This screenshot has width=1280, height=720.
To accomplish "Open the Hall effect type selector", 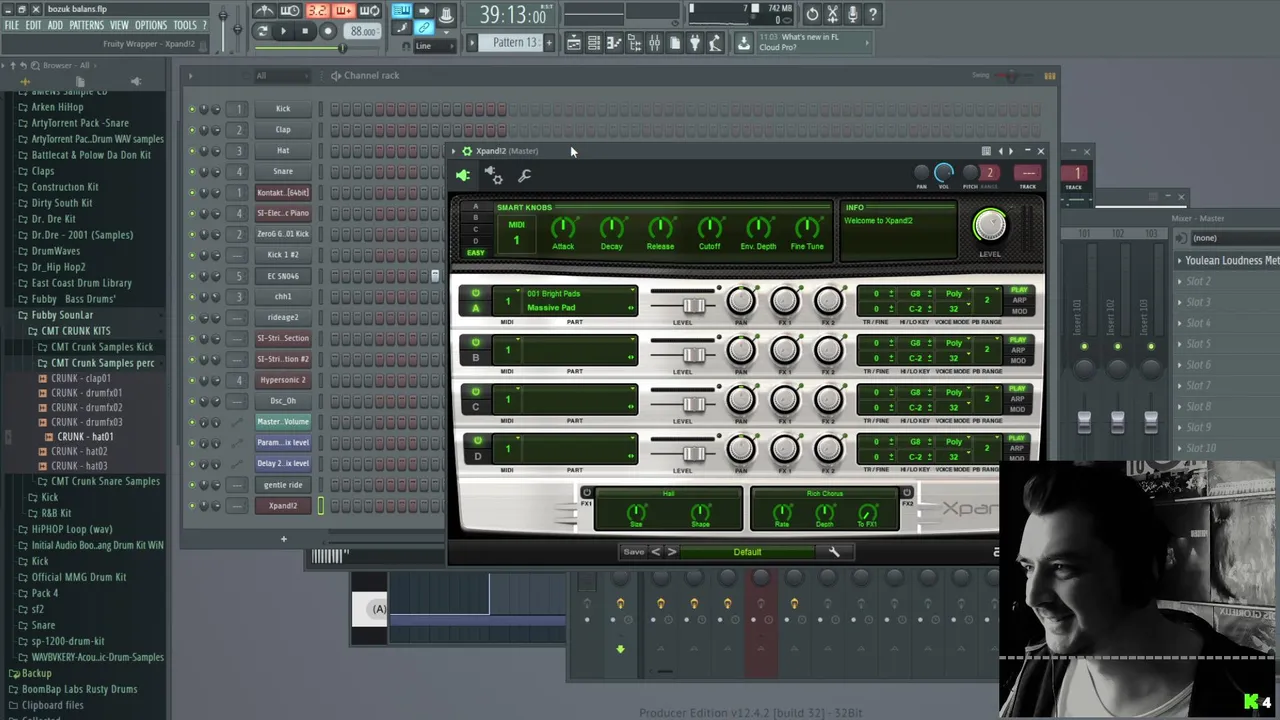I will 668,494.
